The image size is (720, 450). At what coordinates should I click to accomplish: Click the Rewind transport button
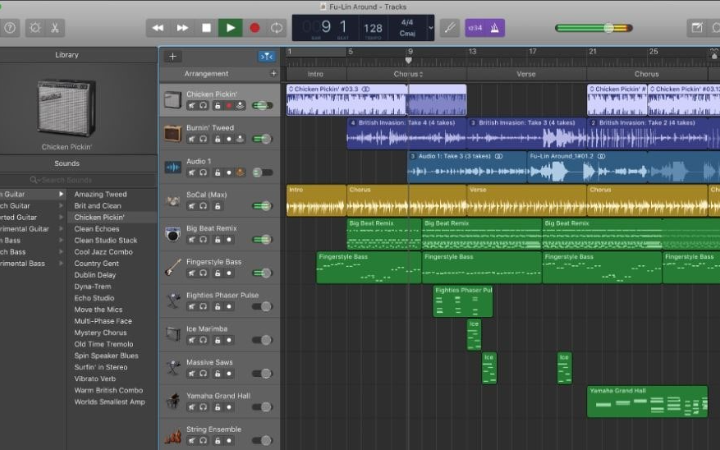tap(158, 28)
